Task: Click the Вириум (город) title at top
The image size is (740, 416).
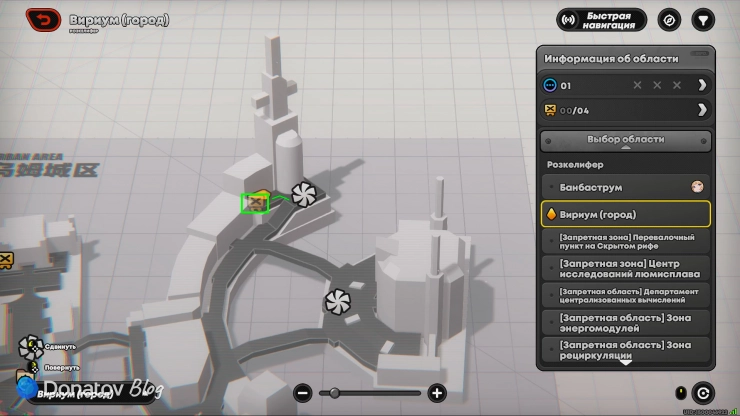Action: [119, 20]
